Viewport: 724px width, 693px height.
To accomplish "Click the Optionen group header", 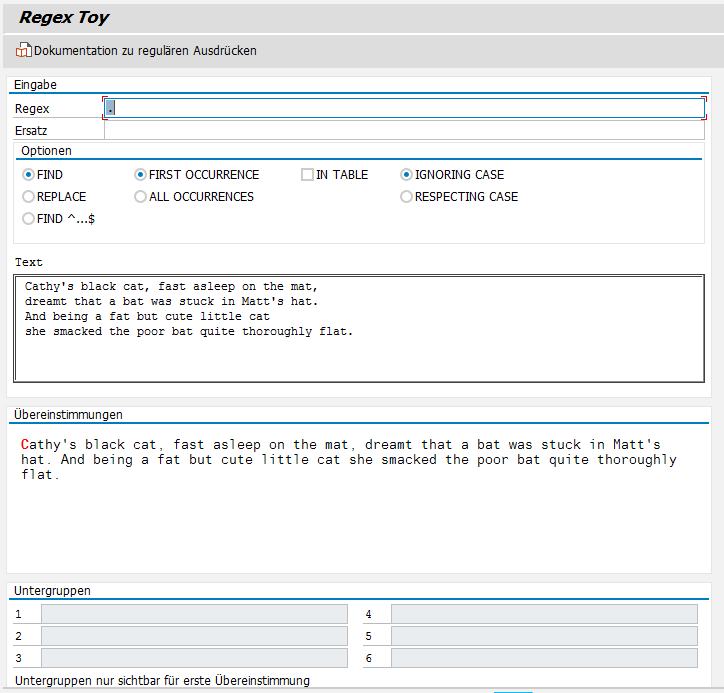I will pos(46,151).
